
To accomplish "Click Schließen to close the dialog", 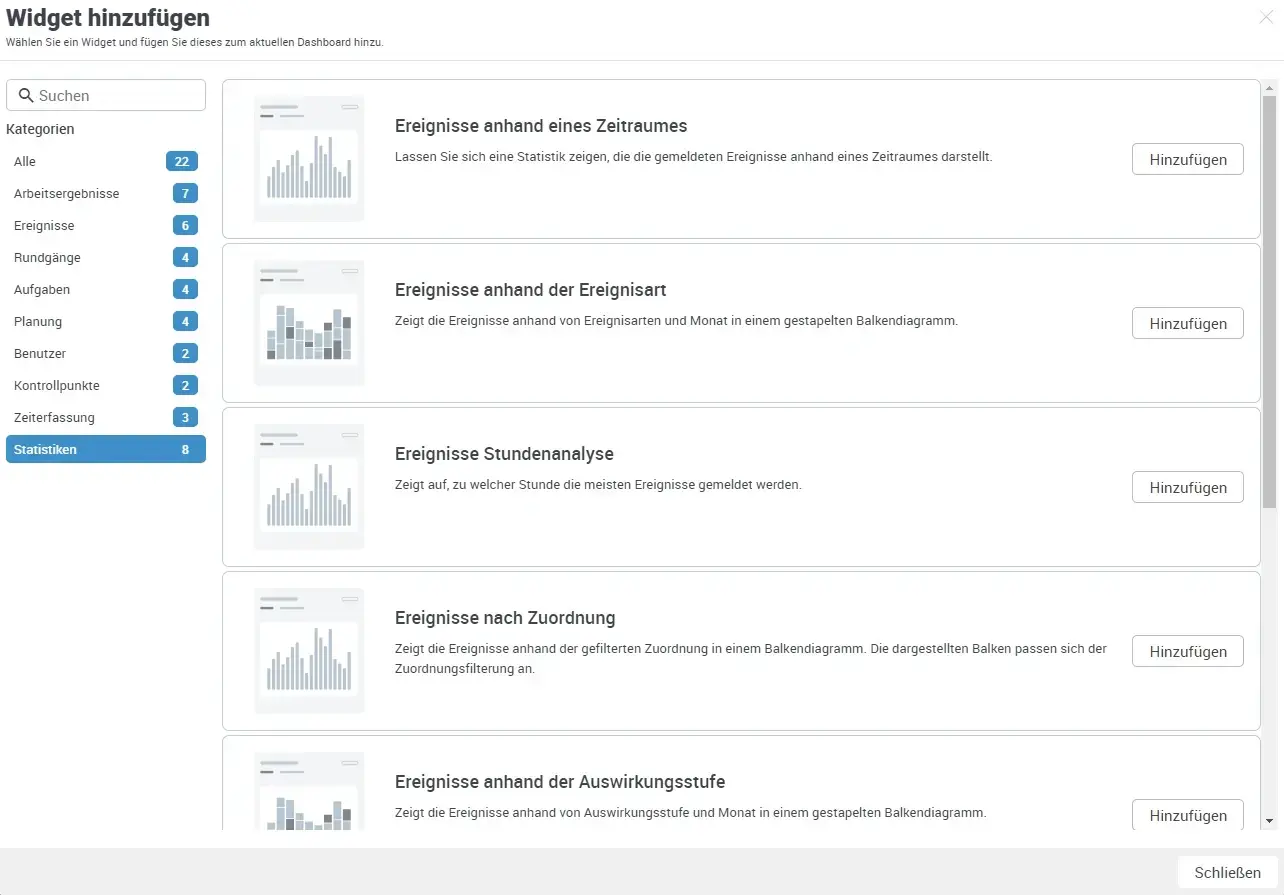I will point(1225,872).
